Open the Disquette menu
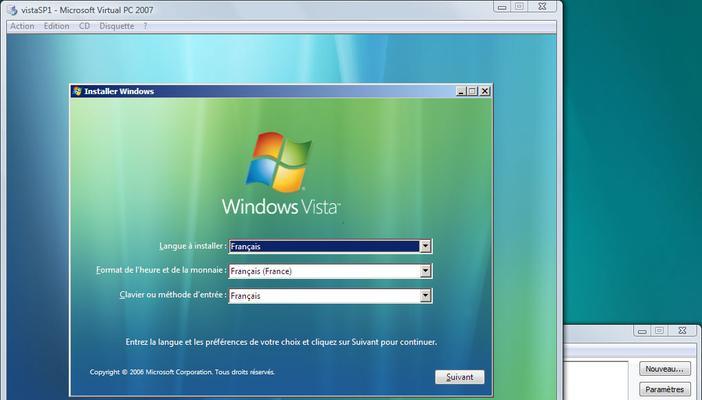702x400 pixels. tap(116, 26)
